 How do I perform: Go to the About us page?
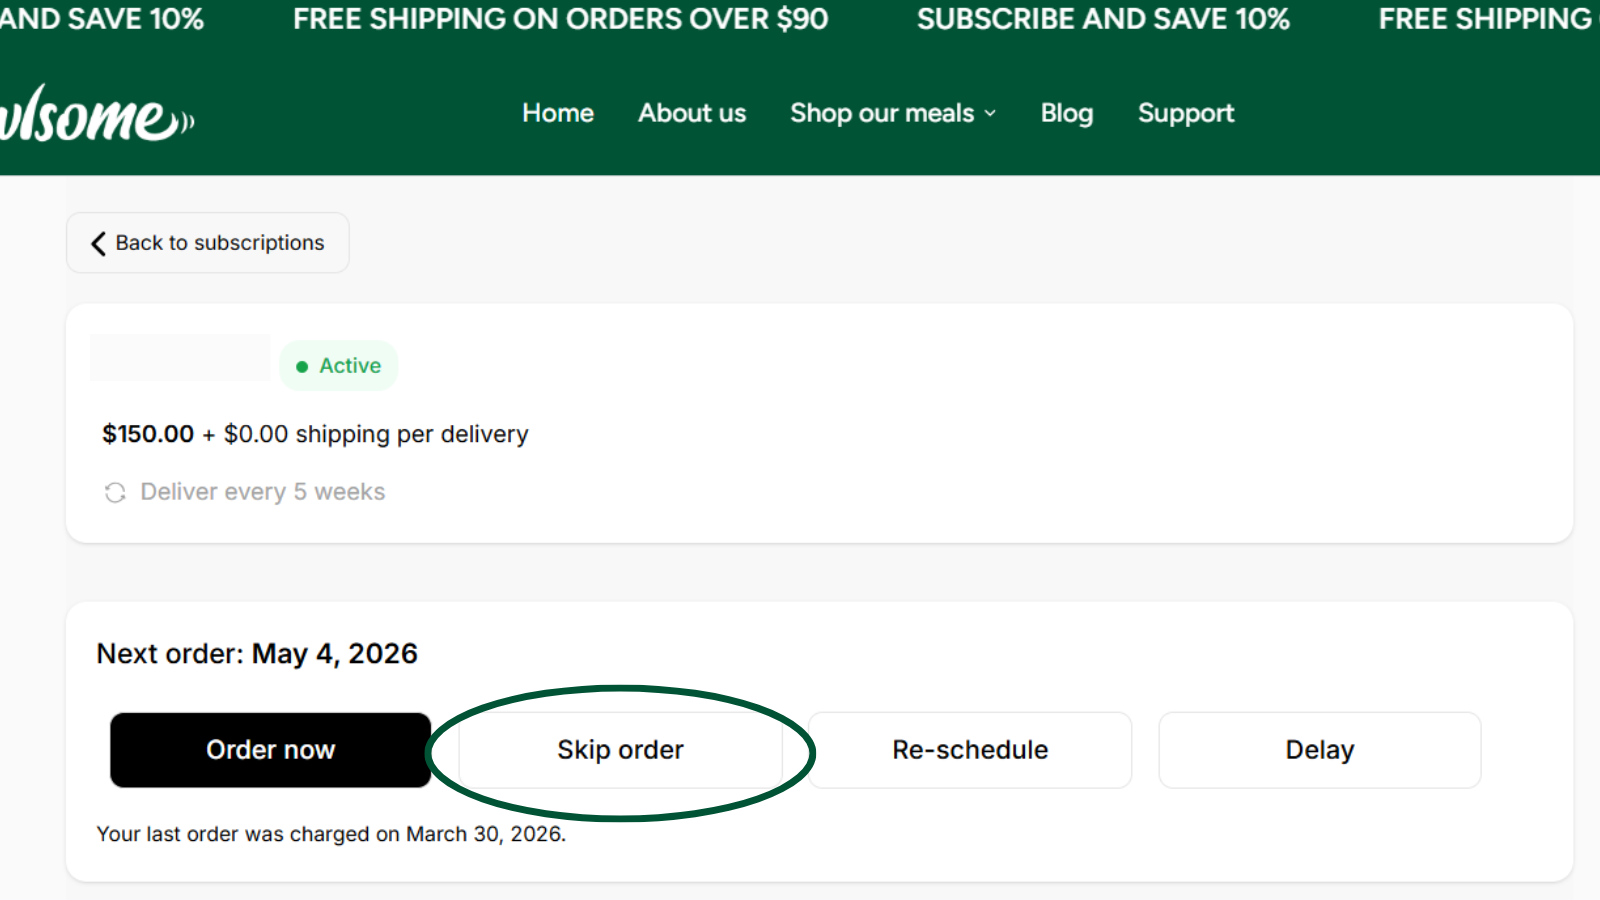[692, 113]
